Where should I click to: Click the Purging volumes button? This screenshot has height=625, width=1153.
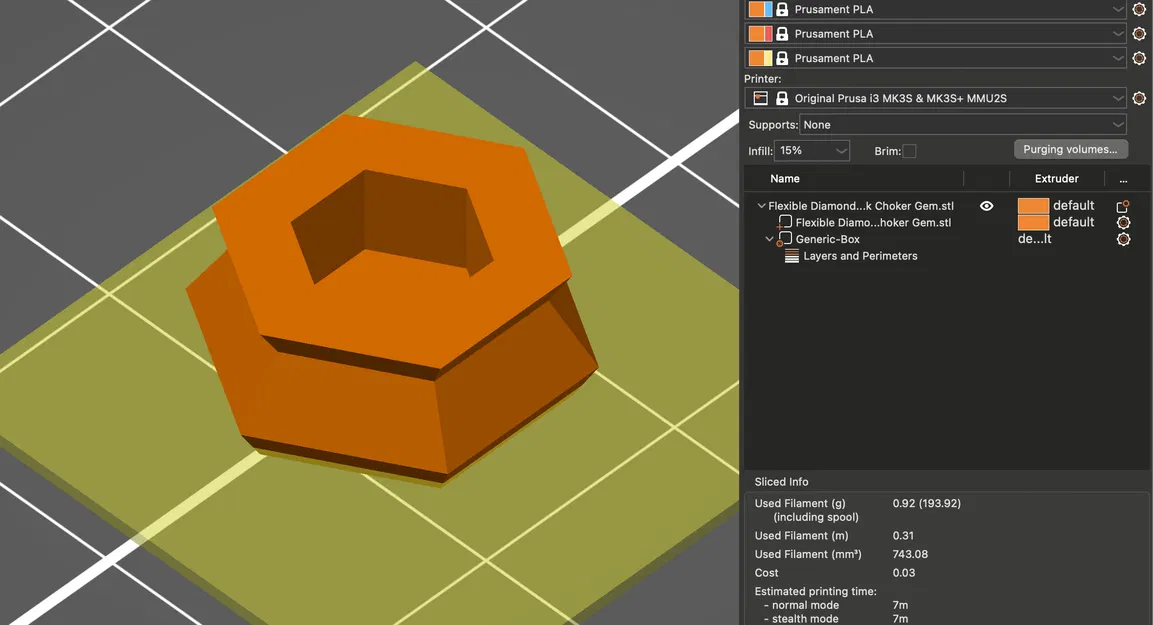coord(1070,149)
